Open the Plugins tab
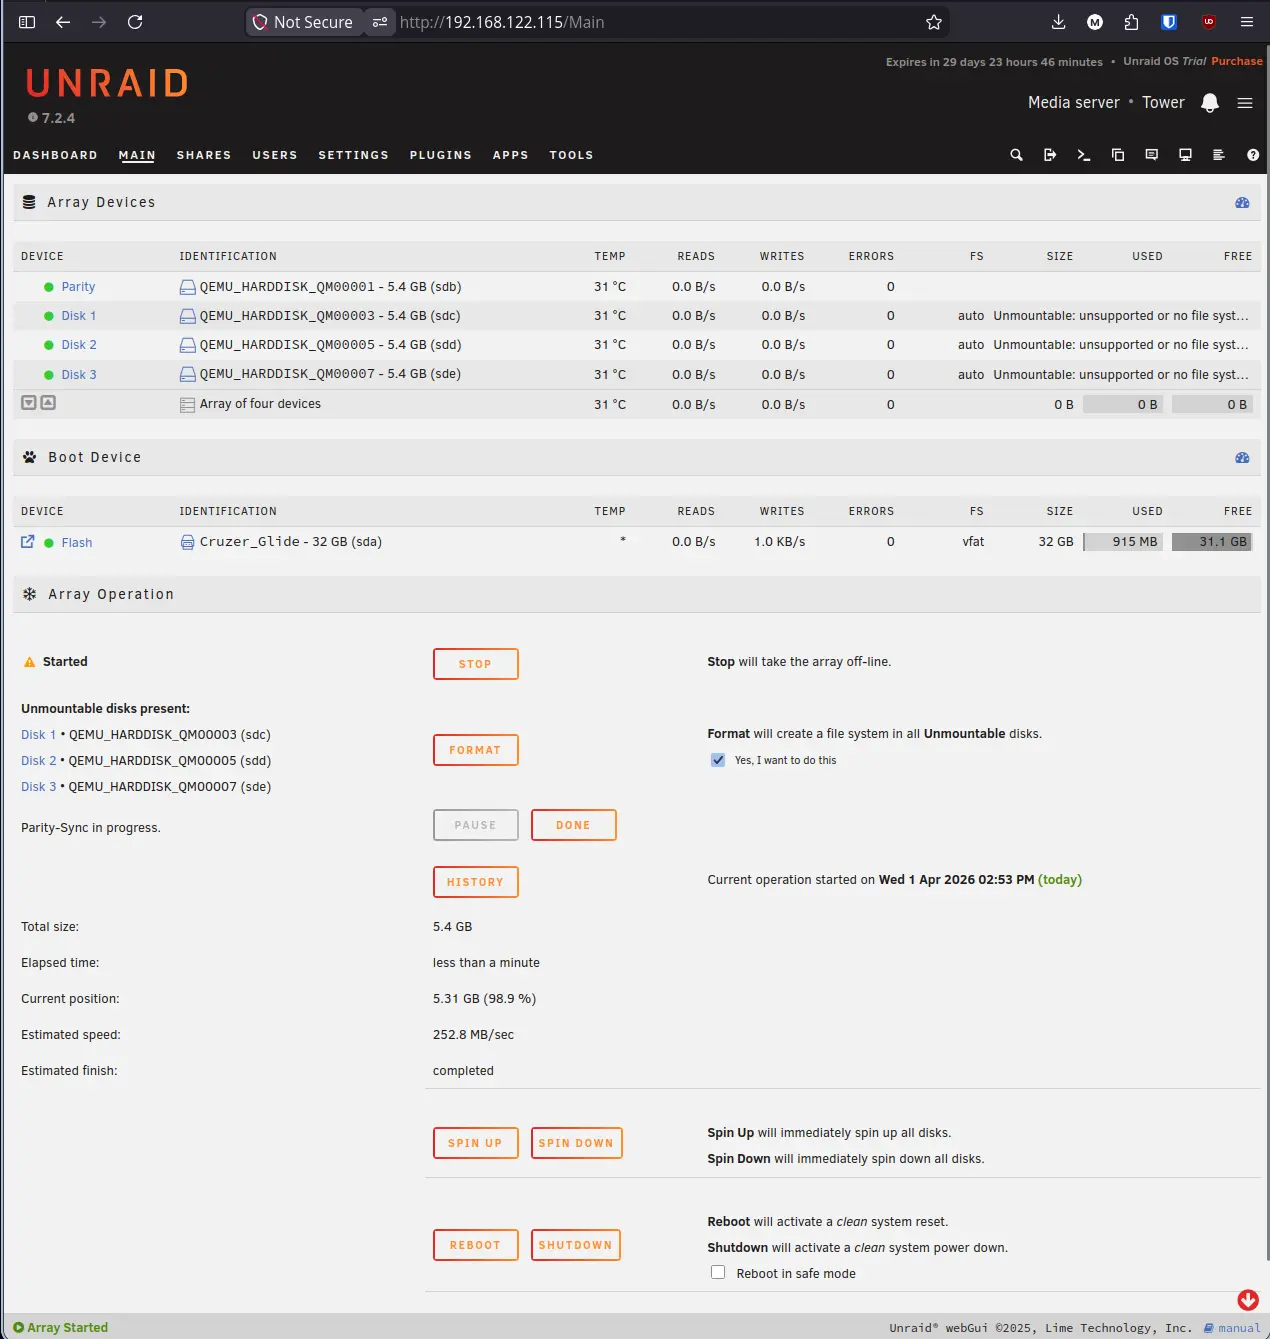The height and width of the screenshot is (1339, 1270). [440, 155]
